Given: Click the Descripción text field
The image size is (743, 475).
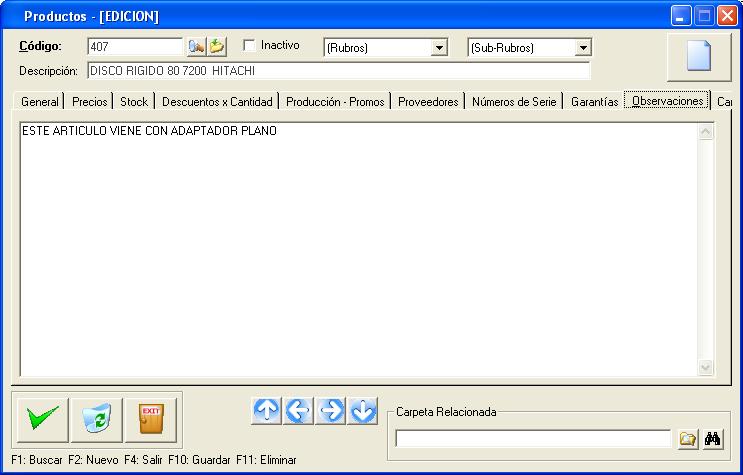Looking at the screenshot, I should click(x=339, y=71).
